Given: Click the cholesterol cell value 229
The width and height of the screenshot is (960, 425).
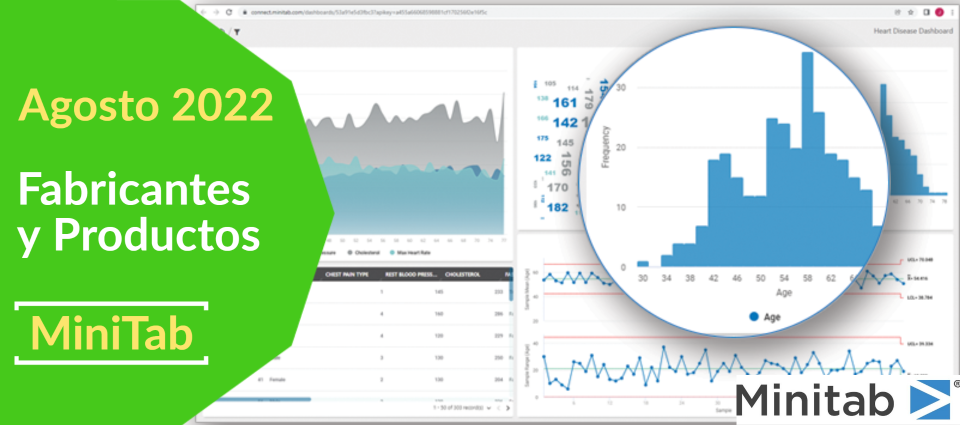Looking at the screenshot, I should [499, 335].
